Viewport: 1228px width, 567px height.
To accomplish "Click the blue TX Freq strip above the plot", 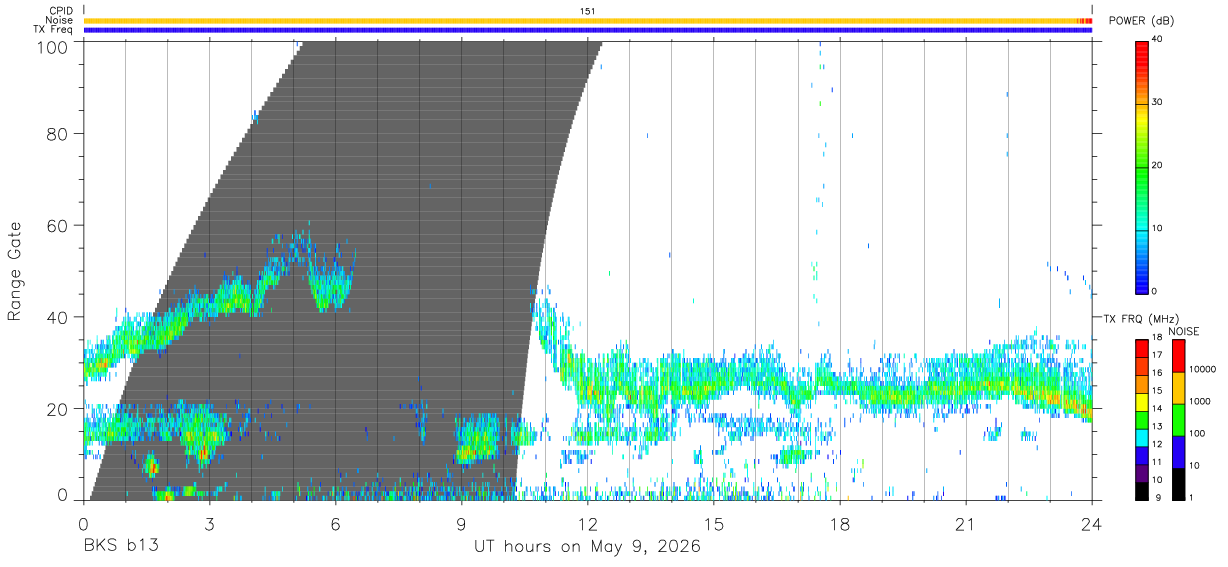I will (x=588, y=30).
